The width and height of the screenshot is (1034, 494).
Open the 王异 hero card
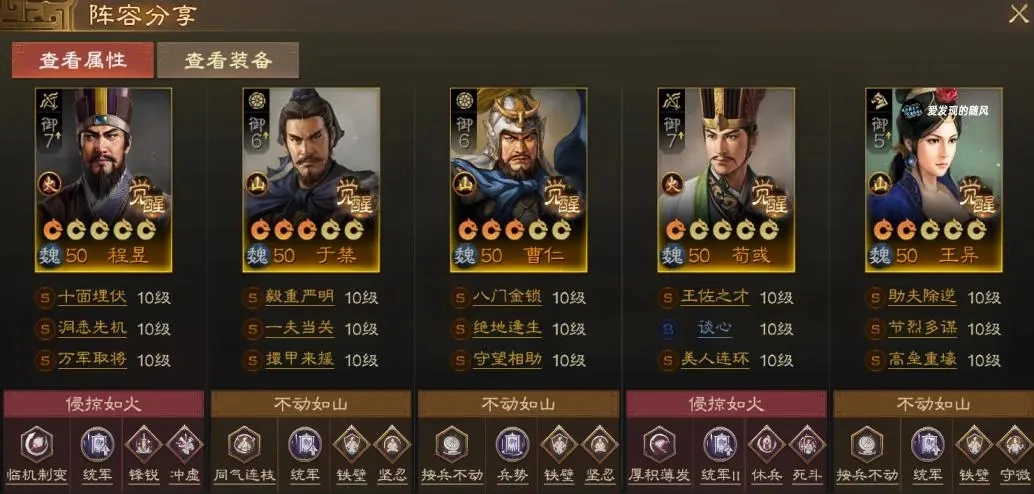pos(934,179)
